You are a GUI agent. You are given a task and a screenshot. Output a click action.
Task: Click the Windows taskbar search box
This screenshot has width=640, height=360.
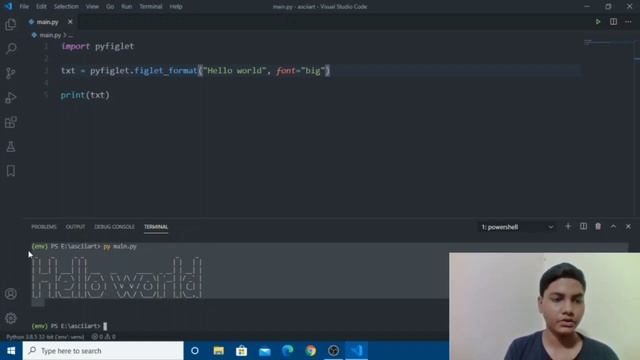[x=103, y=351]
